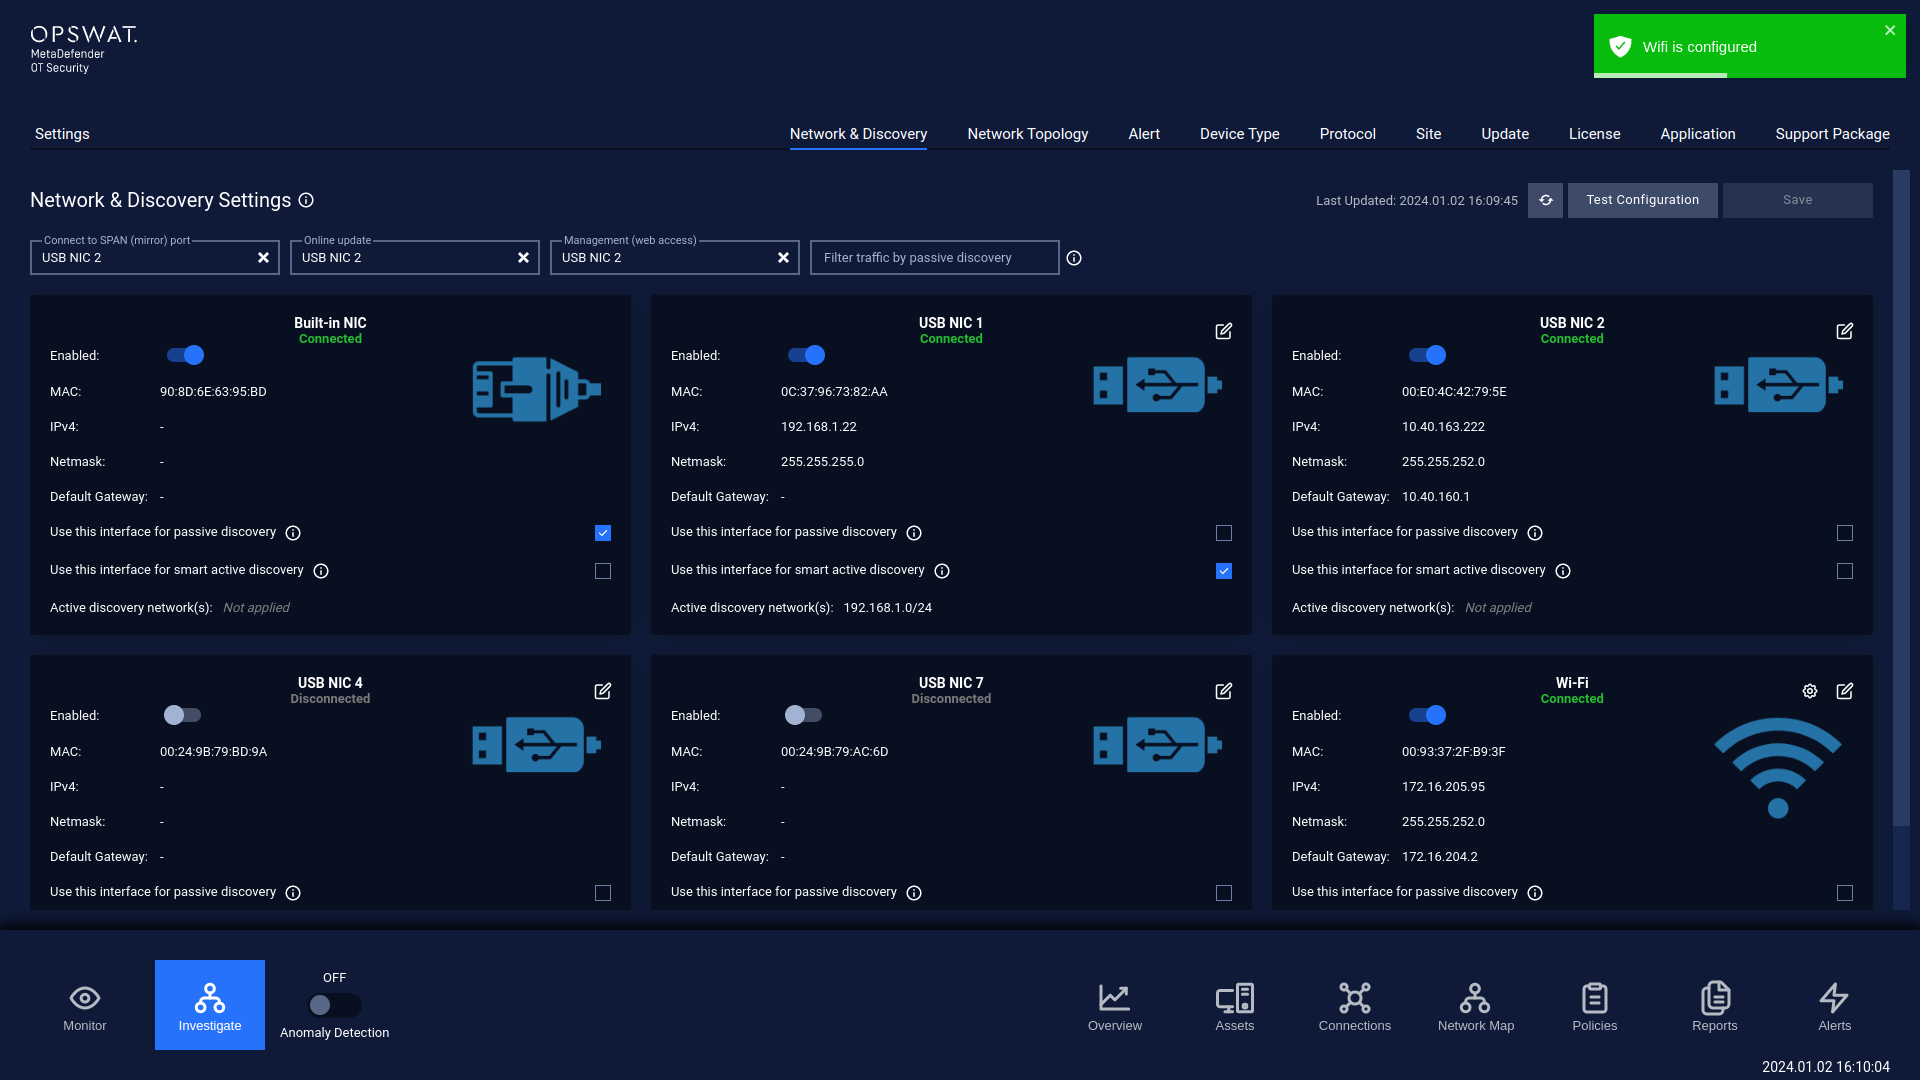Check Built-in NIC smart active discovery
The height and width of the screenshot is (1080, 1920).
(x=603, y=571)
